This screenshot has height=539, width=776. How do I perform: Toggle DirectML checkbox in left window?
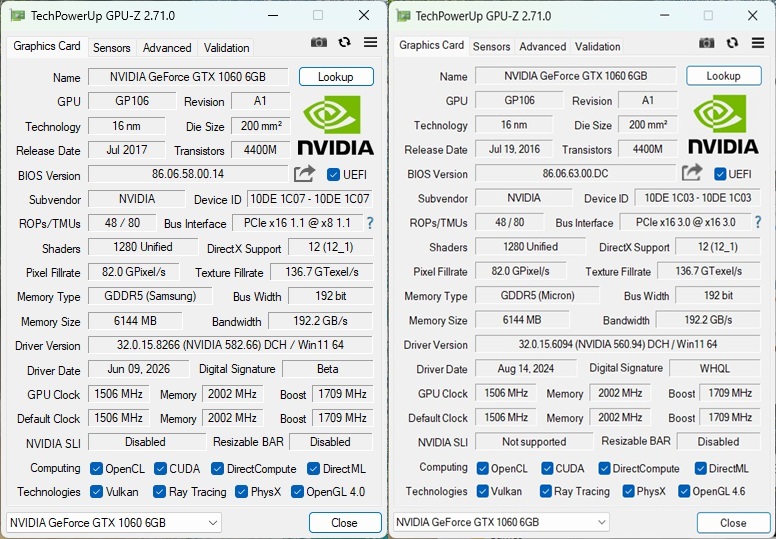tap(313, 468)
